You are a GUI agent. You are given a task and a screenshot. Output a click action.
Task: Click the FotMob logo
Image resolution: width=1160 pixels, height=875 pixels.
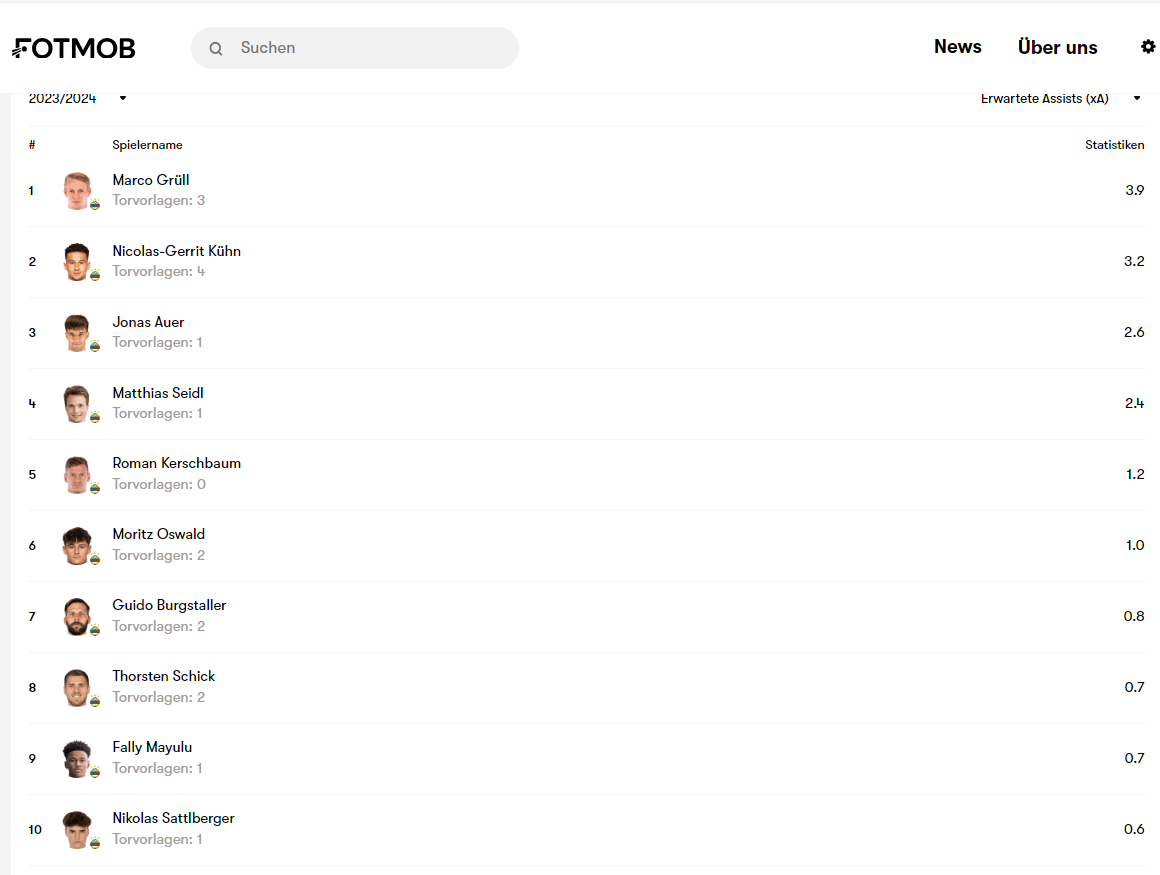pyautogui.click(x=74, y=48)
